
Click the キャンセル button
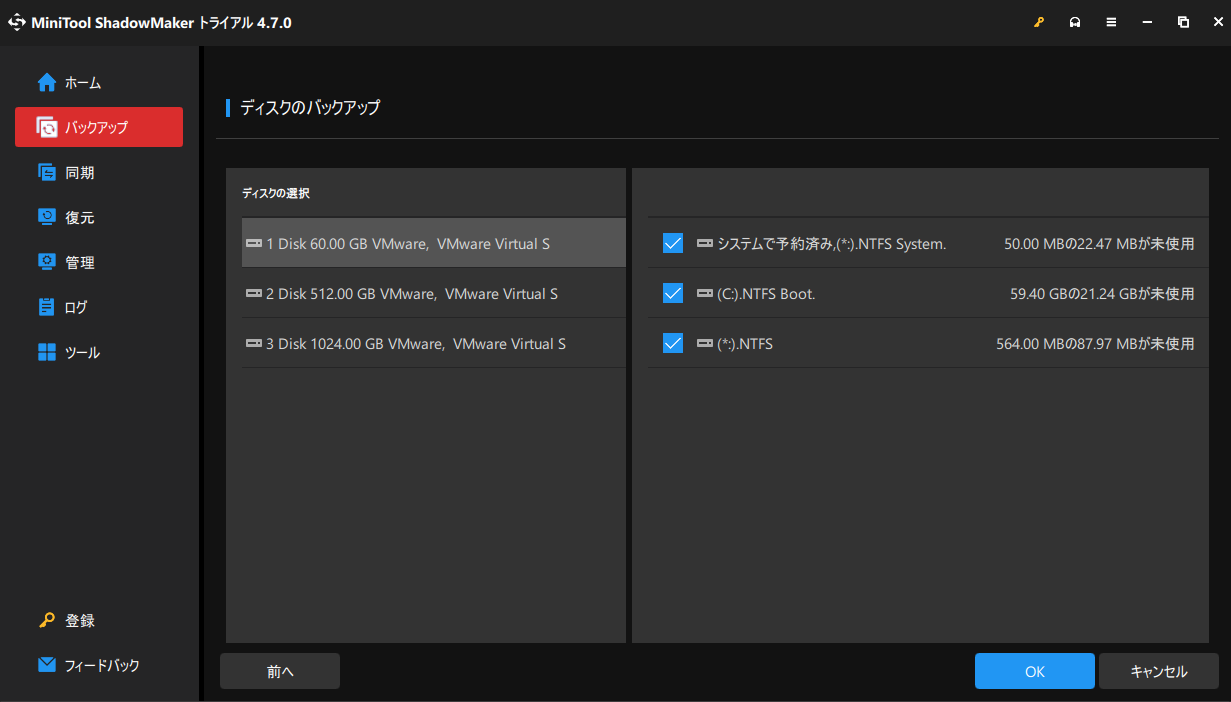click(x=1159, y=671)
